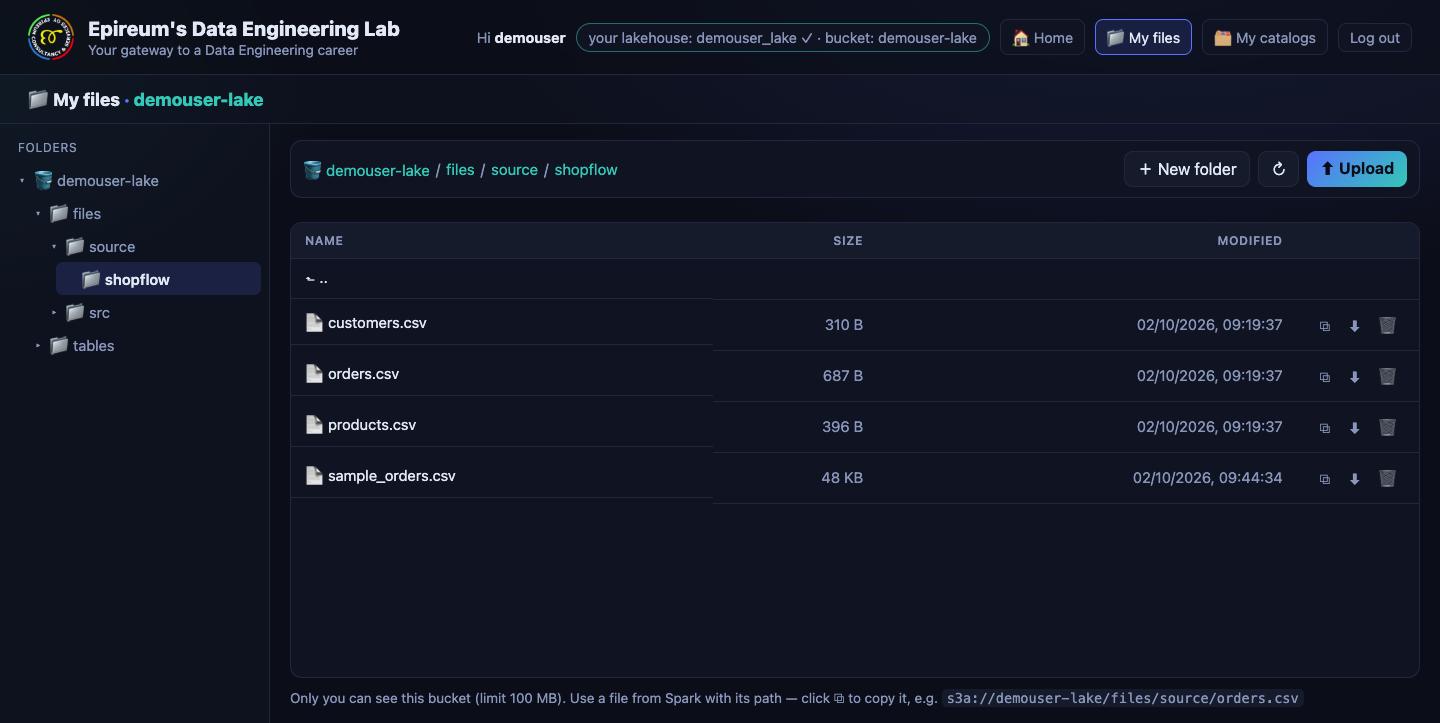Download the sample_orders.csv file

(1355, 479)
